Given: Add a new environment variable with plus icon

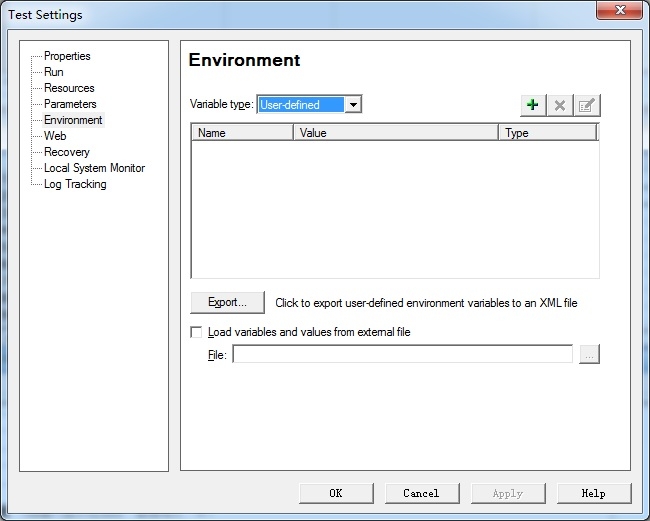Looking at the screenshot, I should point(533,105).
